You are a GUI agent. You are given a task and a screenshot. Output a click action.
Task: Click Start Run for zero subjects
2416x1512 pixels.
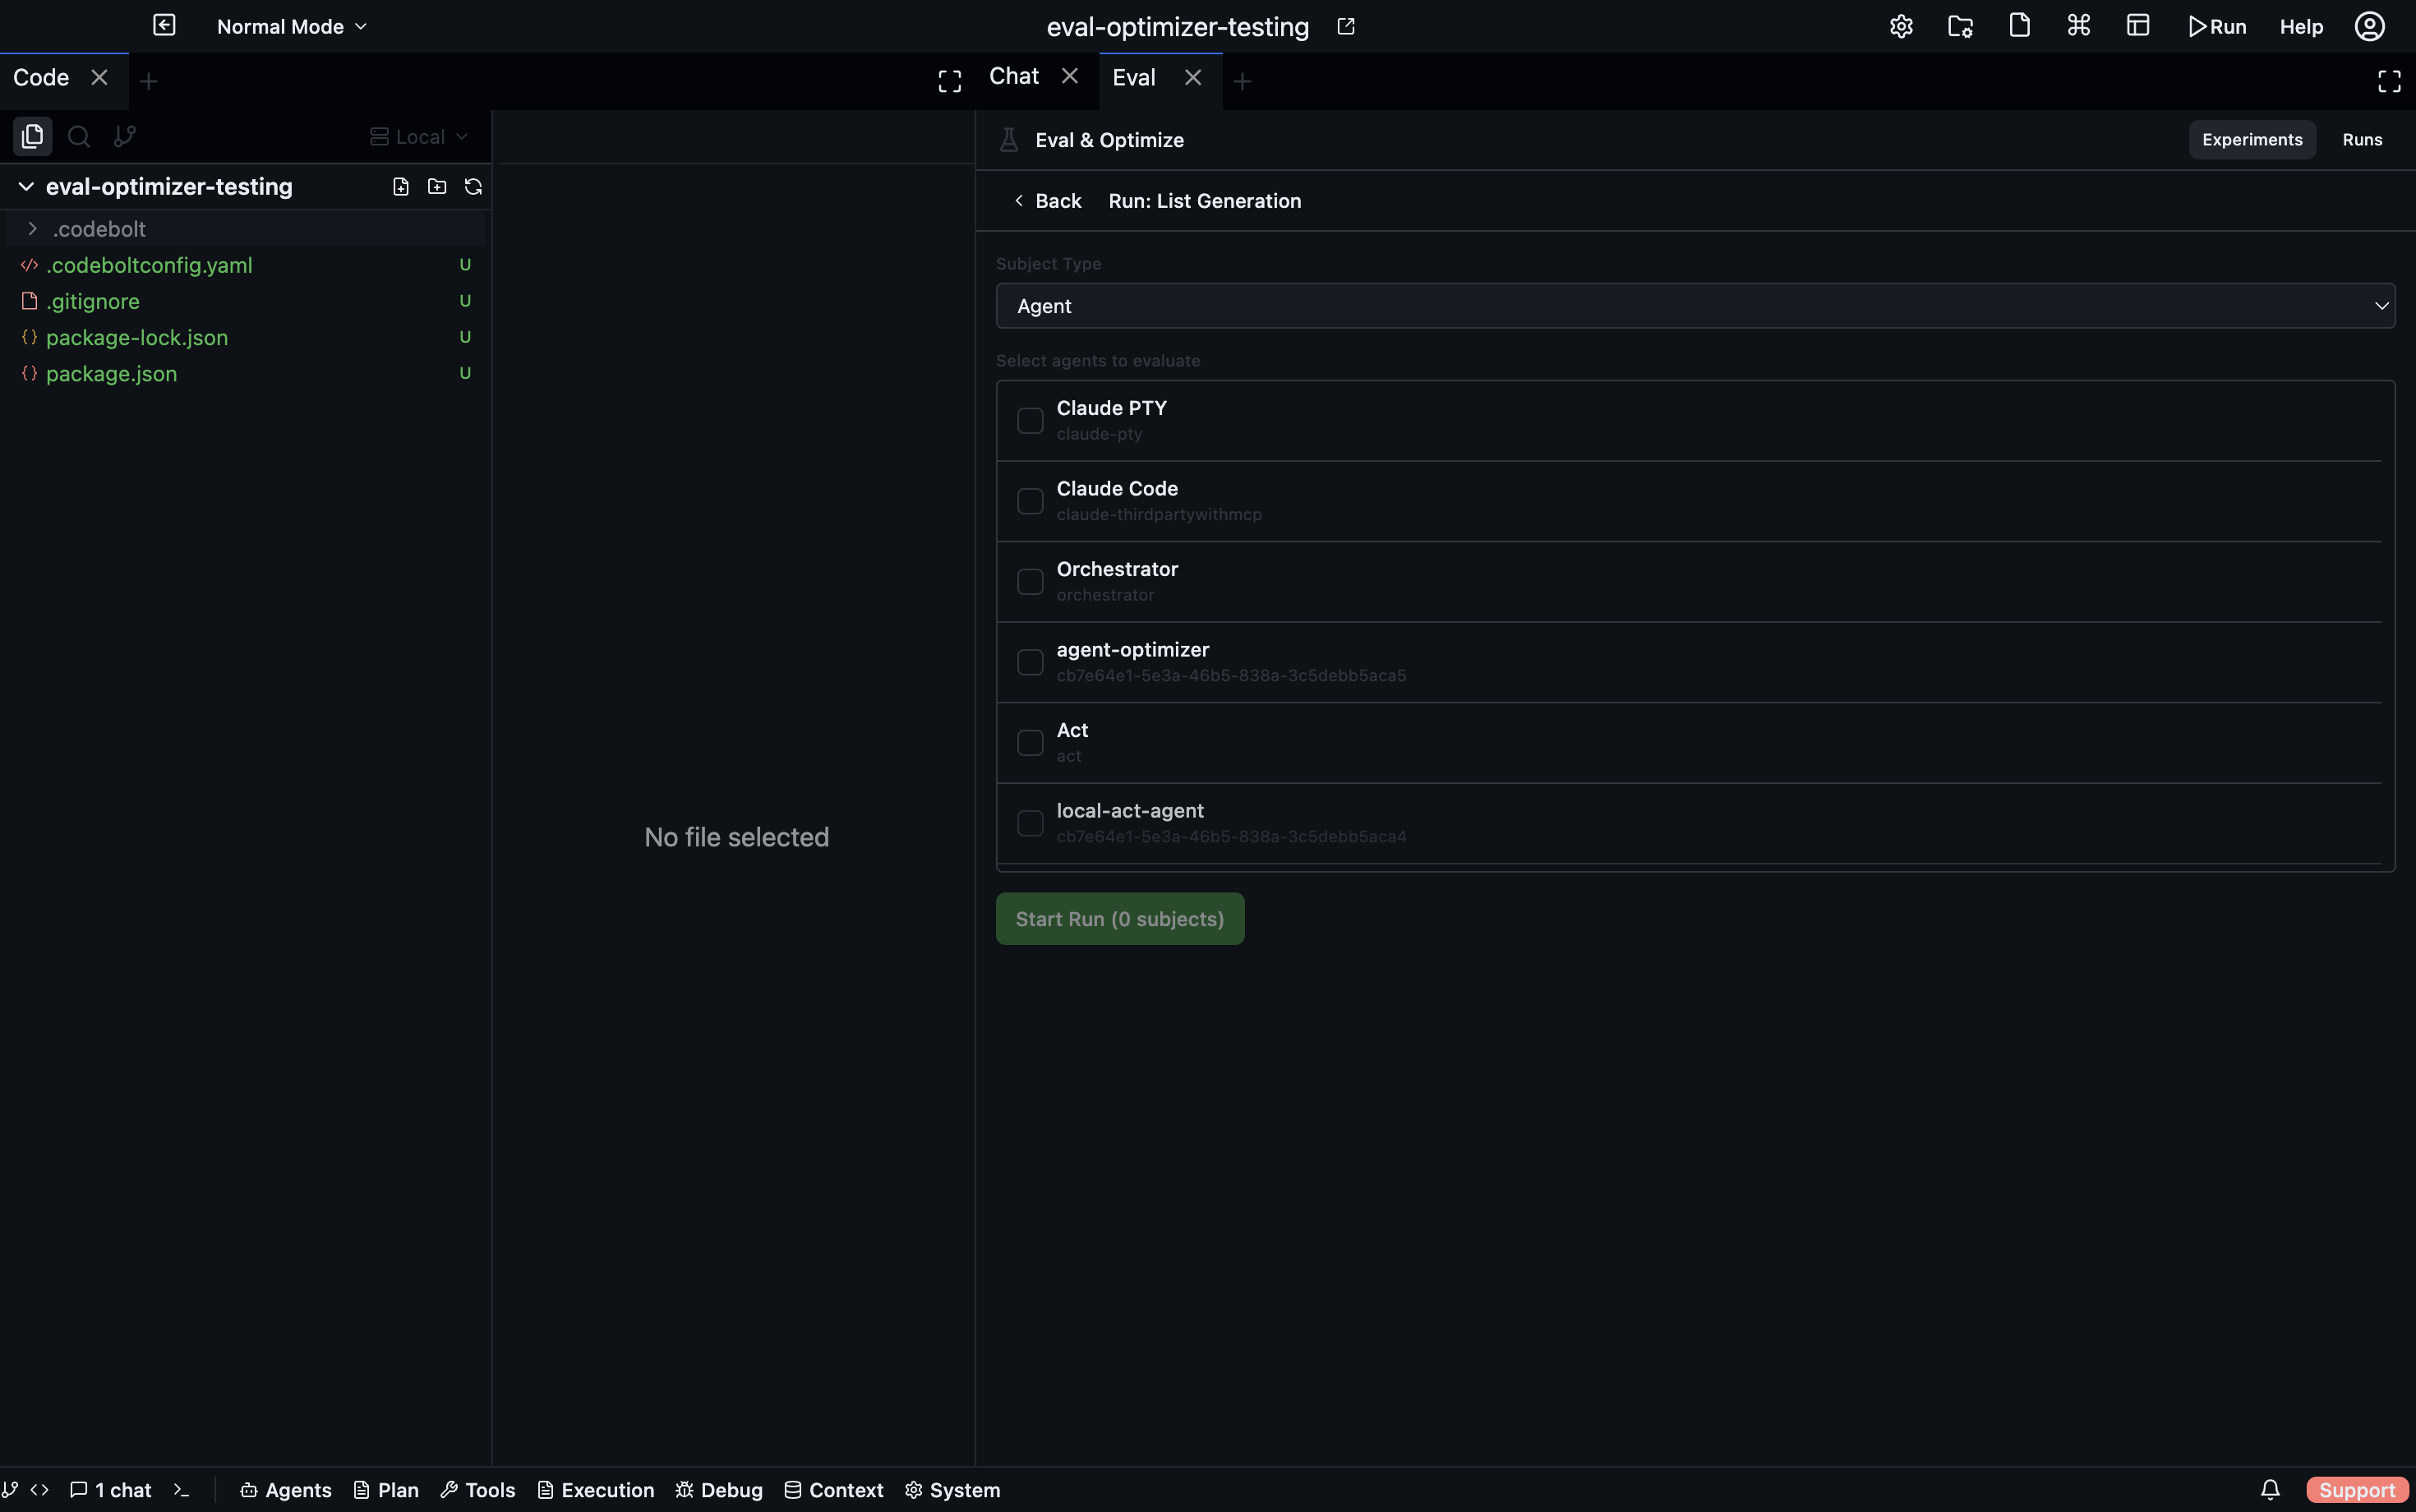click(1119, 918)
